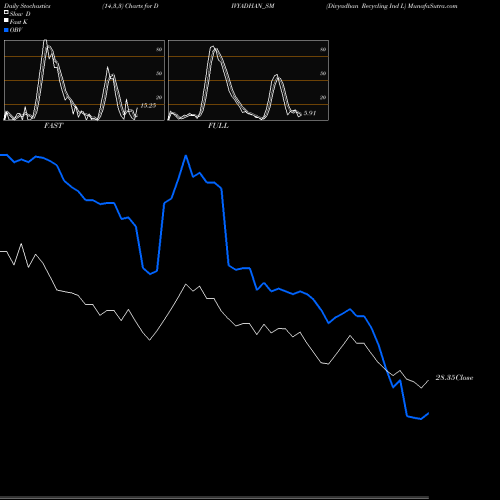Click the '28.35 Close' price label
This screenshot has height=500, width=500.
coord(454,378)
